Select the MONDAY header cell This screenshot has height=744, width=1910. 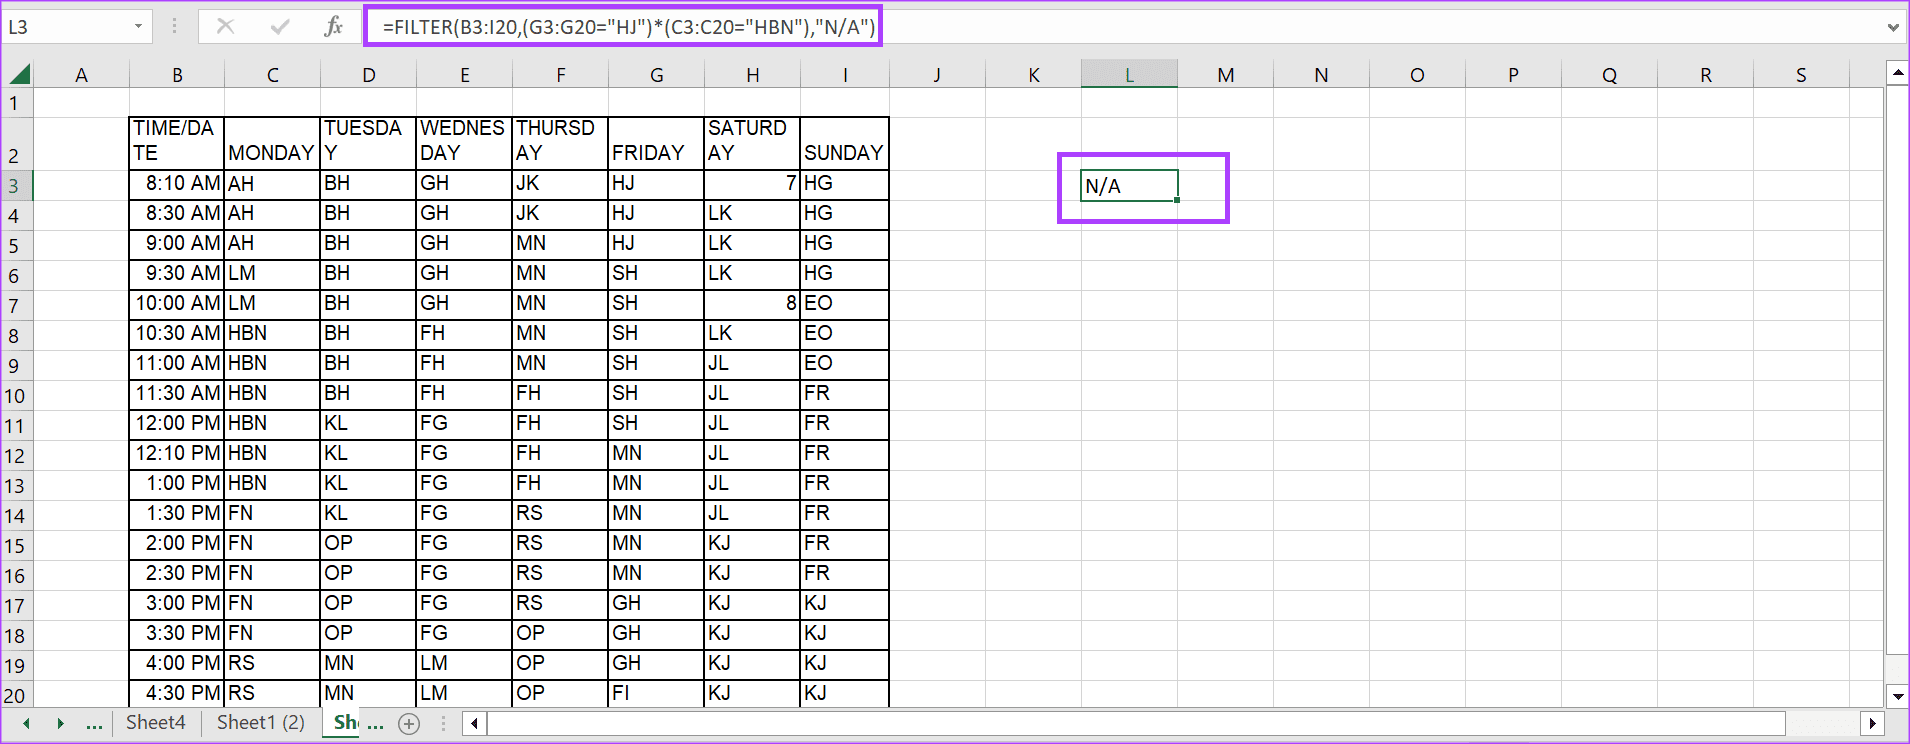tap(272, 143)
